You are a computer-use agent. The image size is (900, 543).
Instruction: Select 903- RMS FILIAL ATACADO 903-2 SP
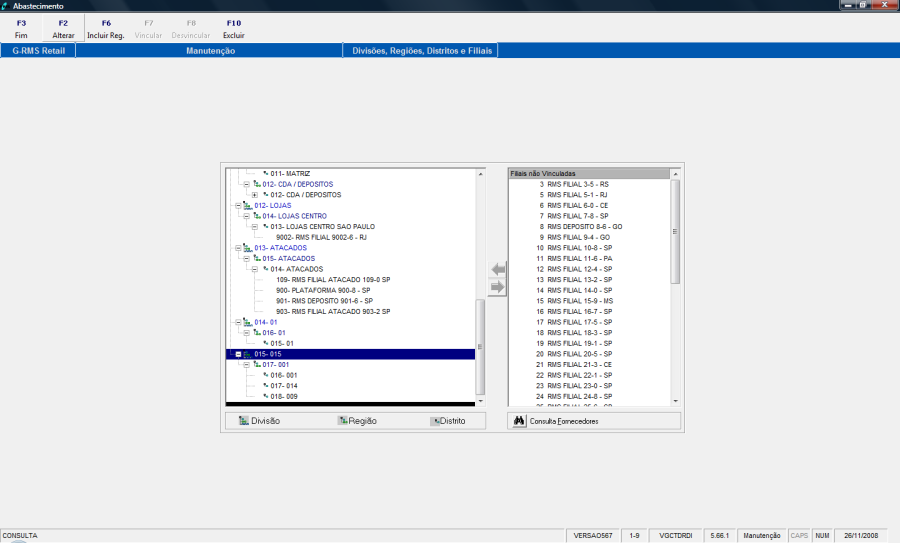point(333,312)
